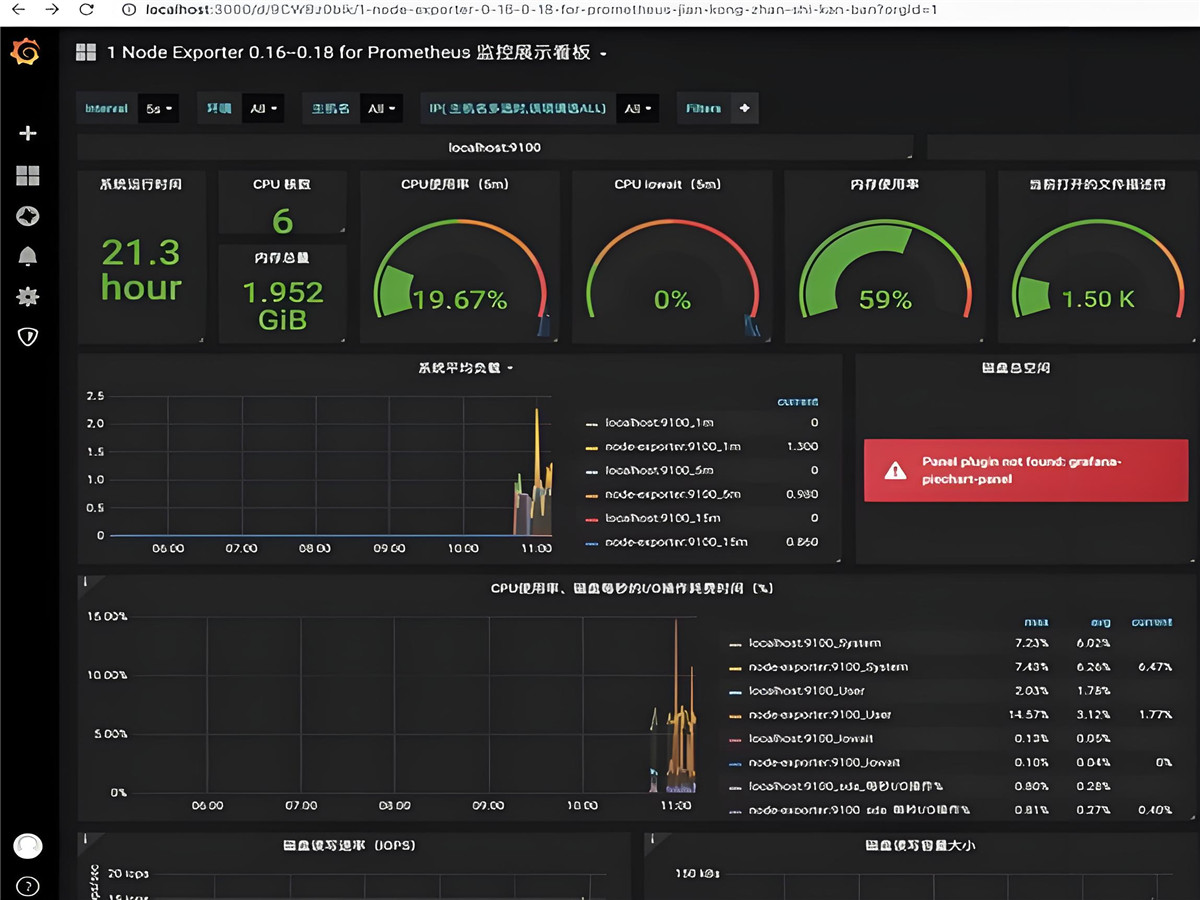Sort the CPU legend by its current column
Image resolution: width=1200 pixels, height=900 pixels.
pyautogui.click(x=1152, y=622)
